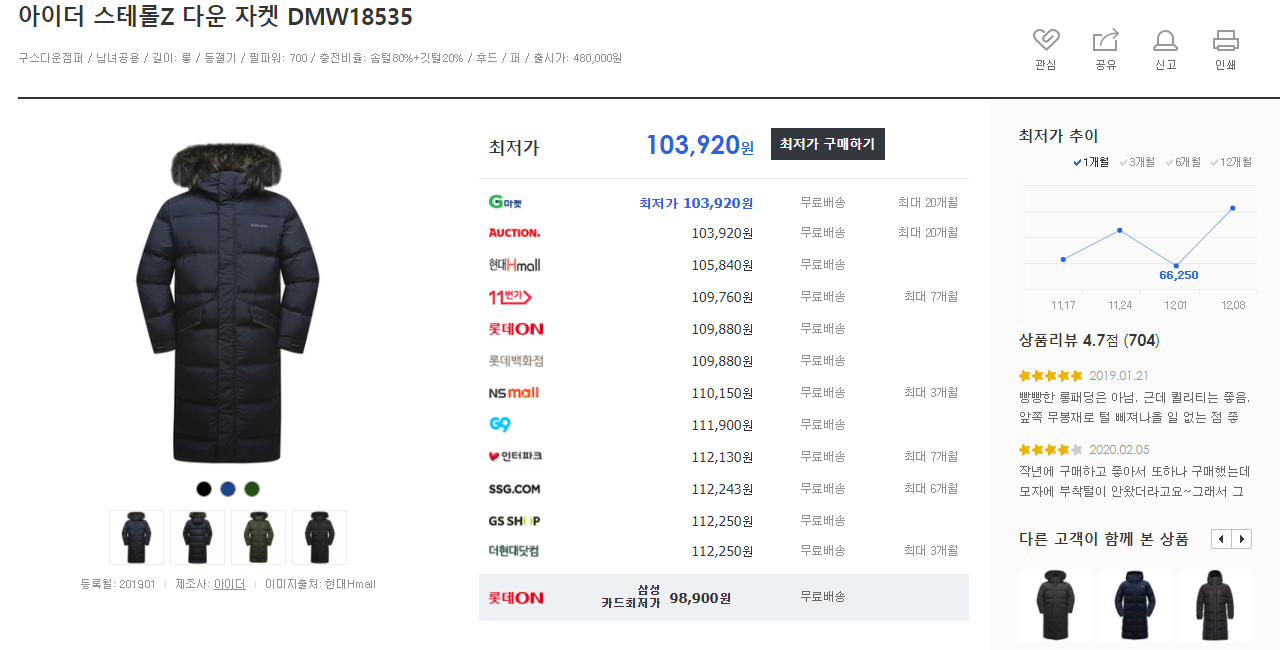Image resolution: width=1287 pixels, height=650 pixels.
Task: Show previous related products arrow
Action: (1221, 539)
